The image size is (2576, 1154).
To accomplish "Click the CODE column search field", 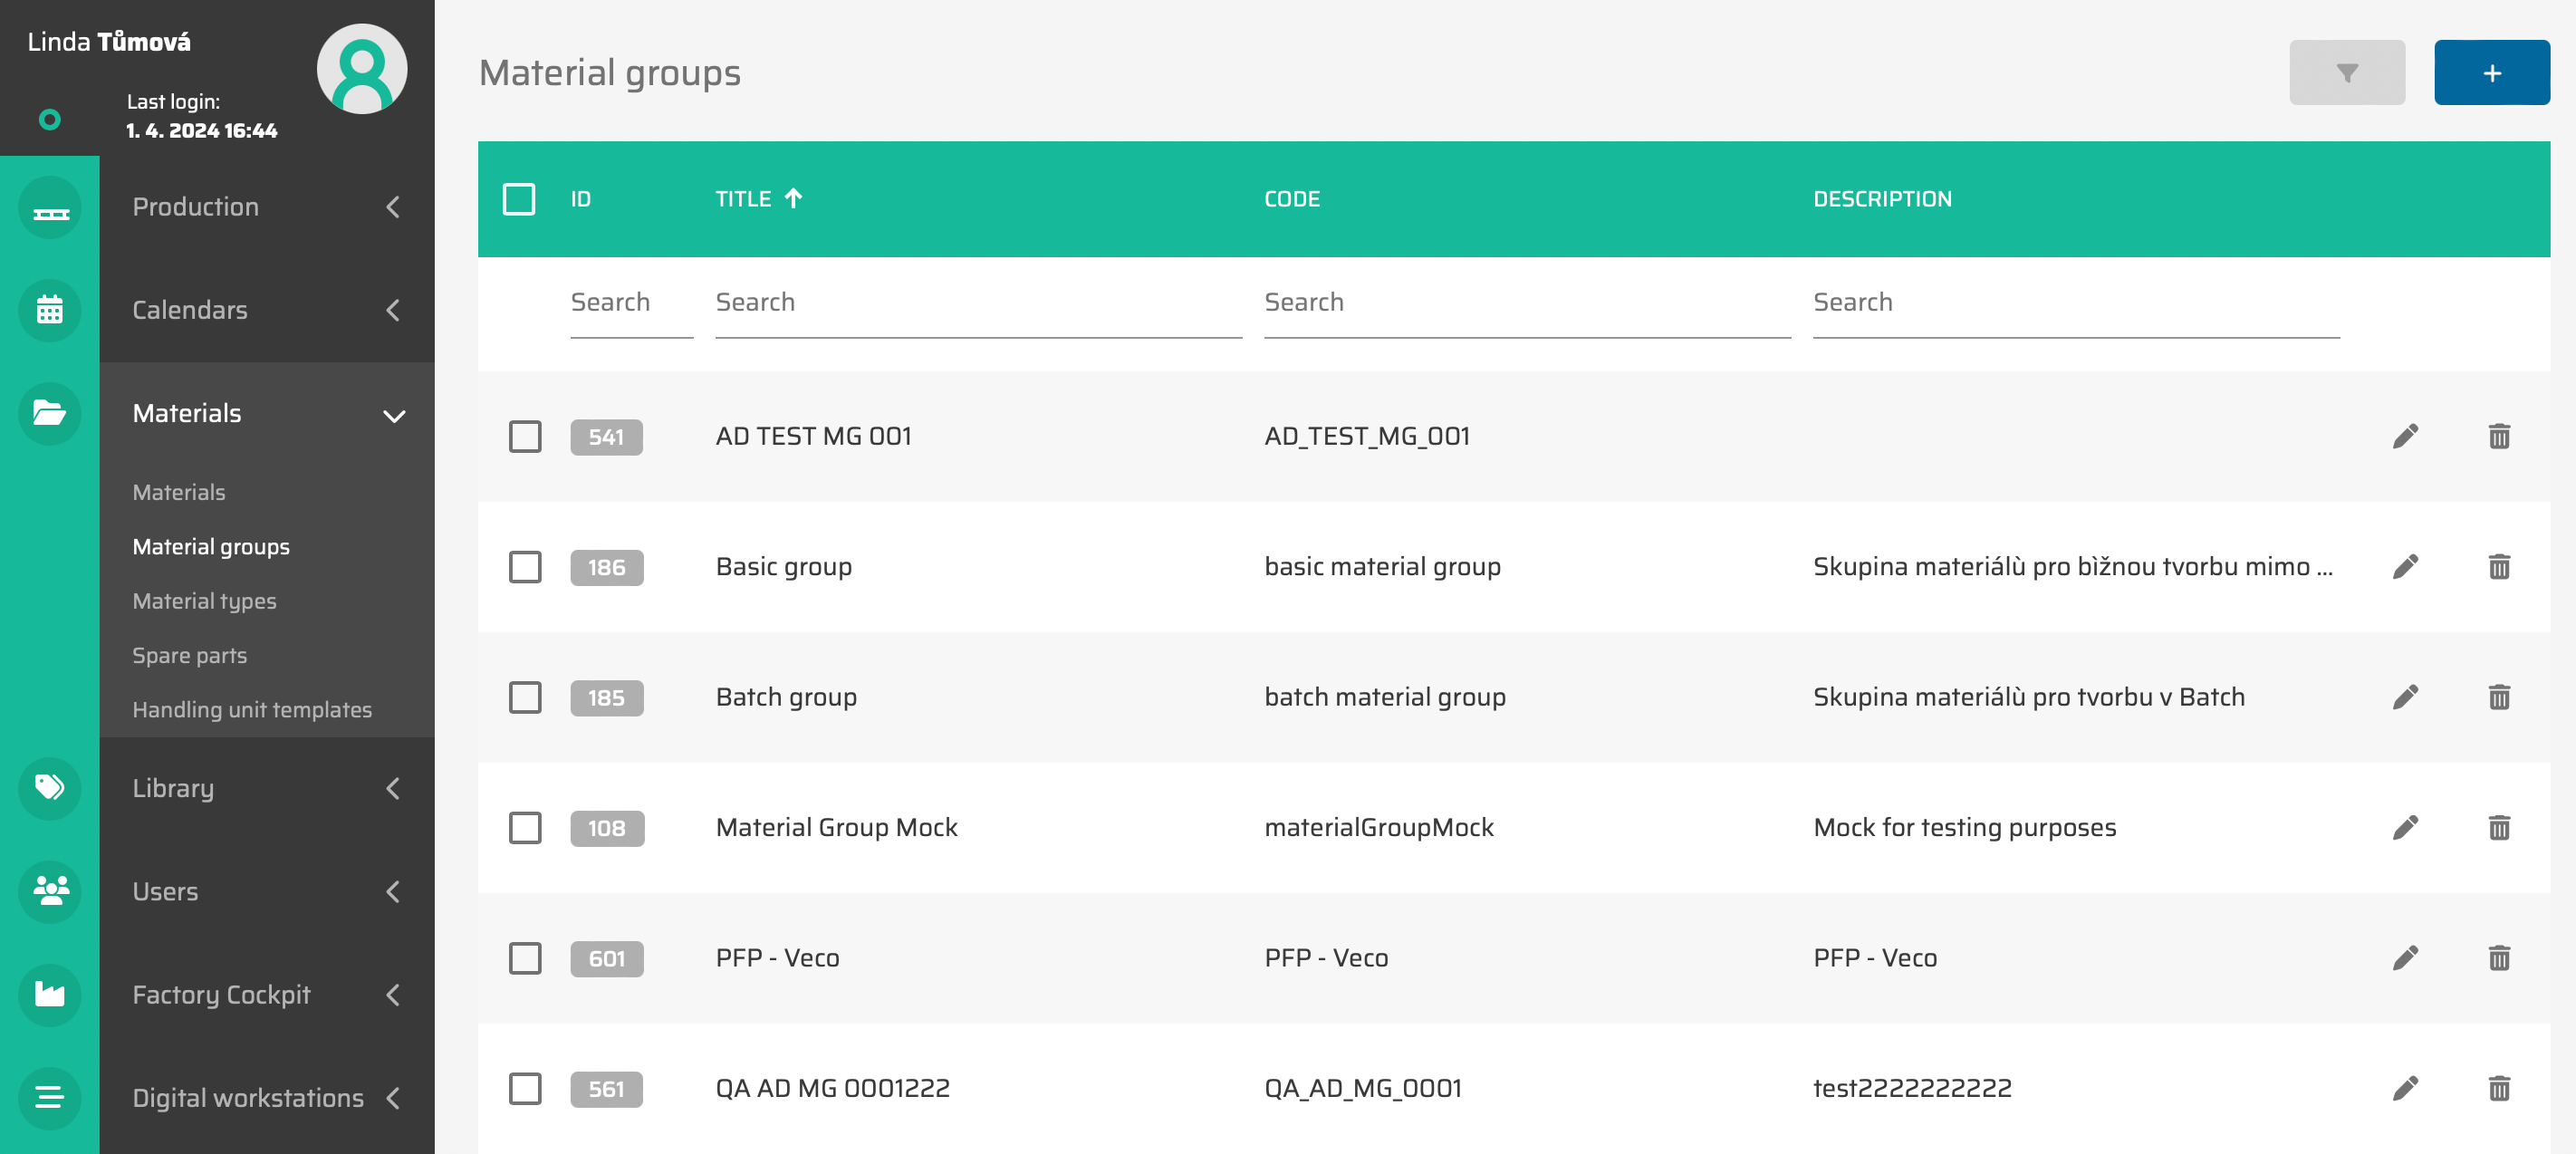I will 1526,303.
